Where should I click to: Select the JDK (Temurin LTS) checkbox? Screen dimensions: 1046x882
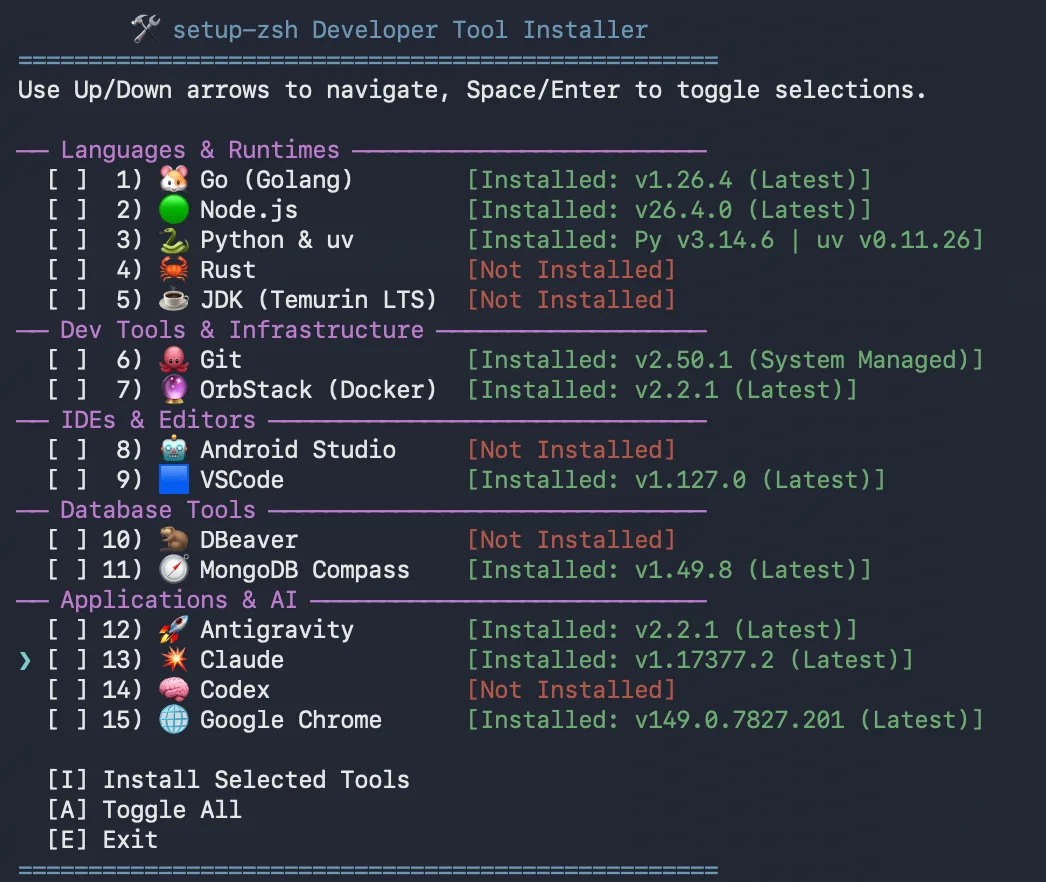[x=67, y=300]
